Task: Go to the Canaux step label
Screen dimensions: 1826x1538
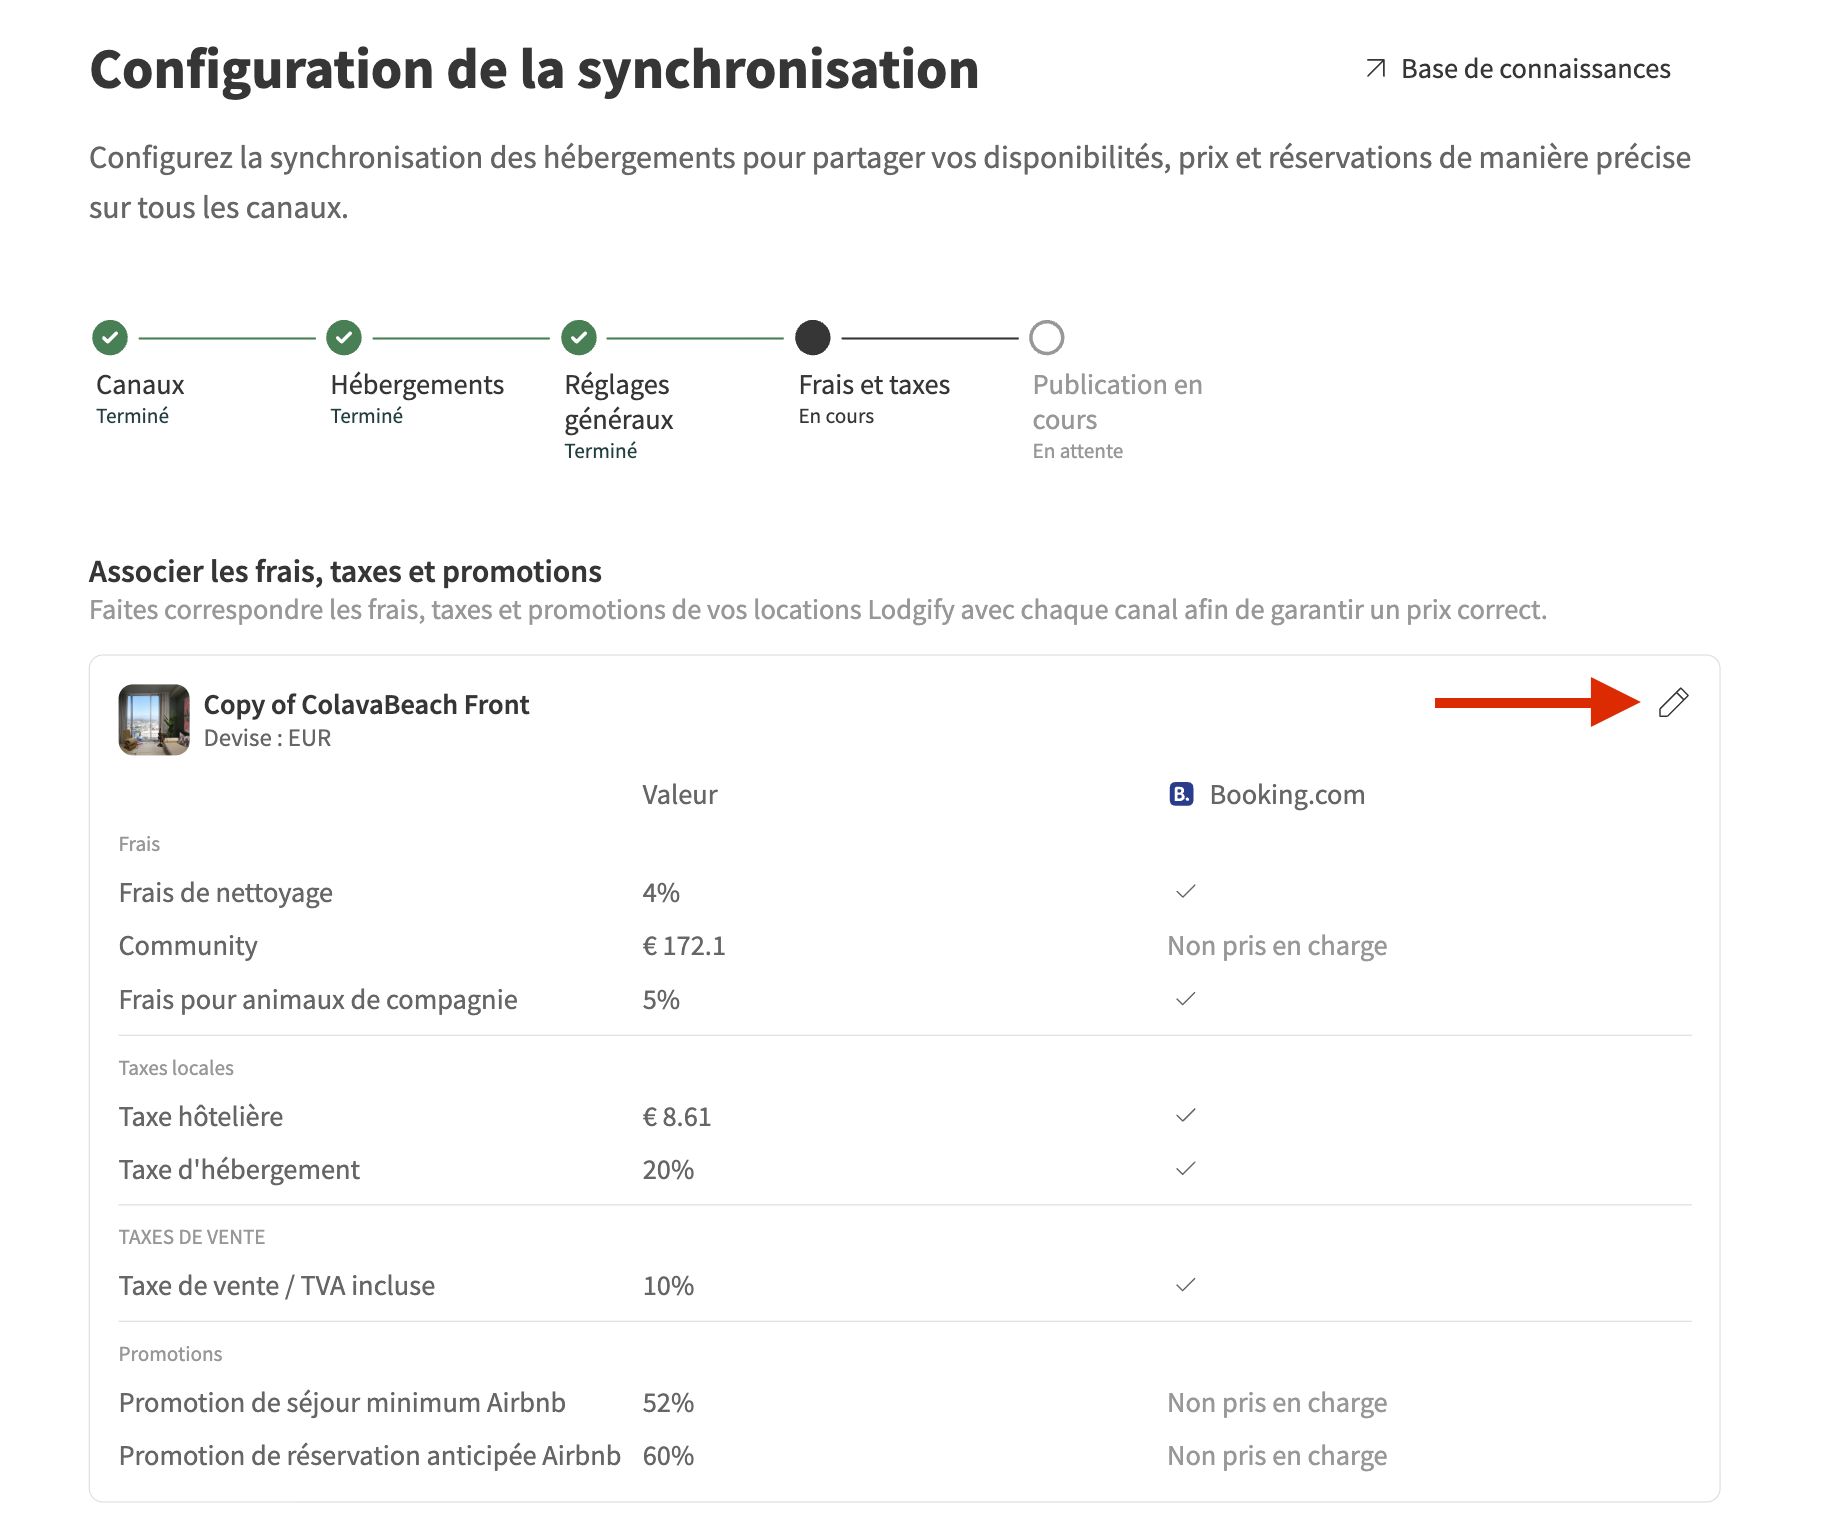Action: coord(140,385)
